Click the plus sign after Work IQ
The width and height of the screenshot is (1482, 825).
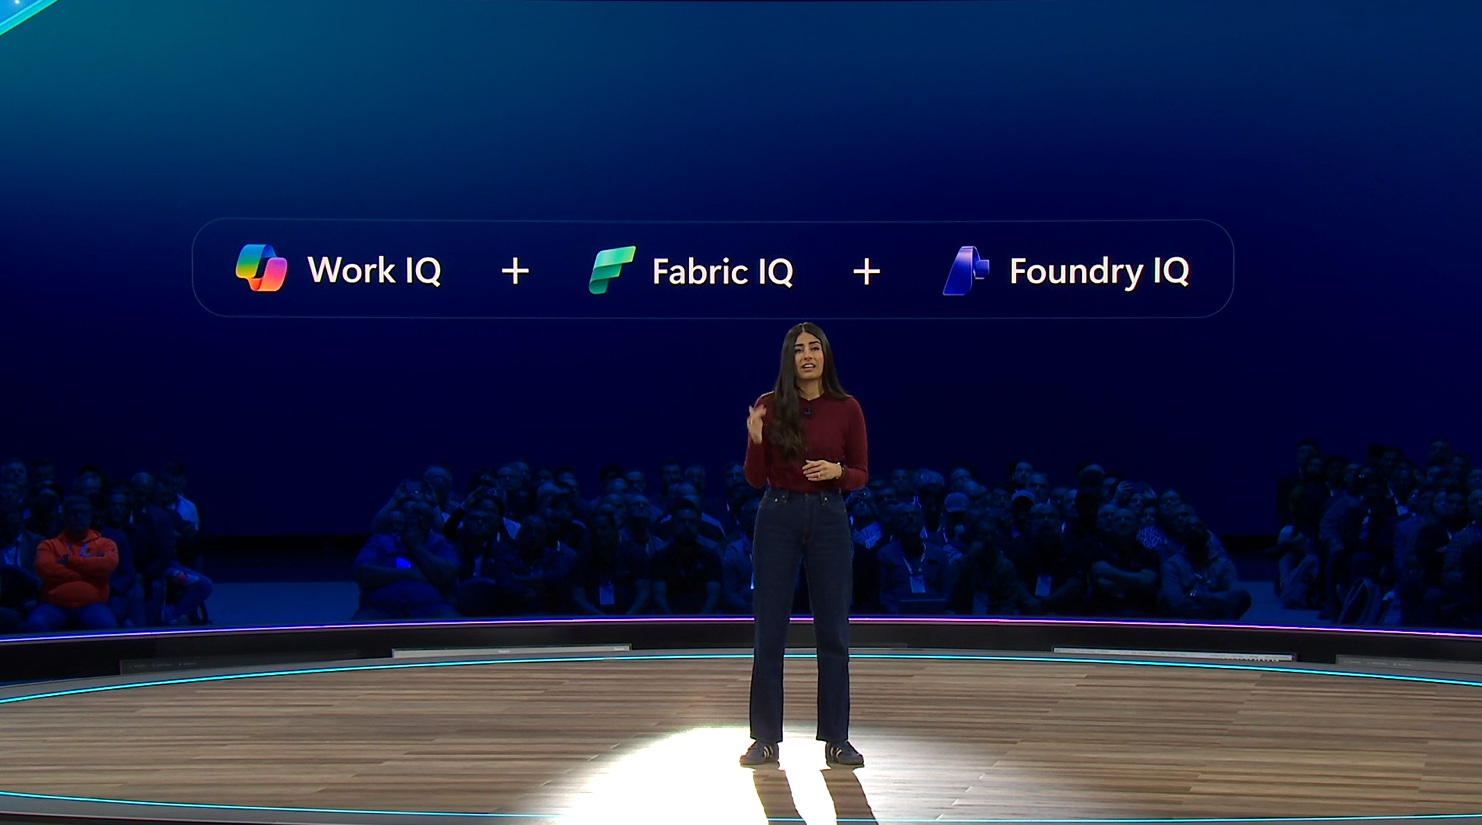pos(515,271)
